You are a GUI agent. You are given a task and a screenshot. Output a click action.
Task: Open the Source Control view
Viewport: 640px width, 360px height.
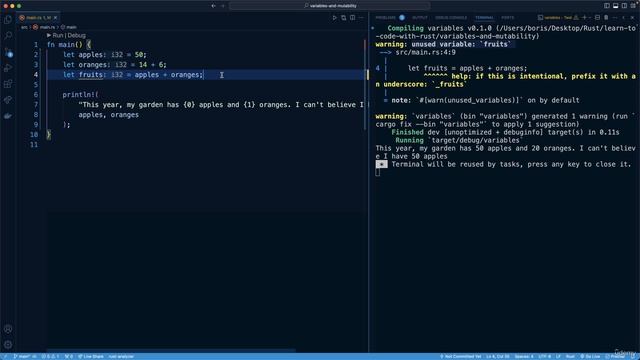coord(8,52)
